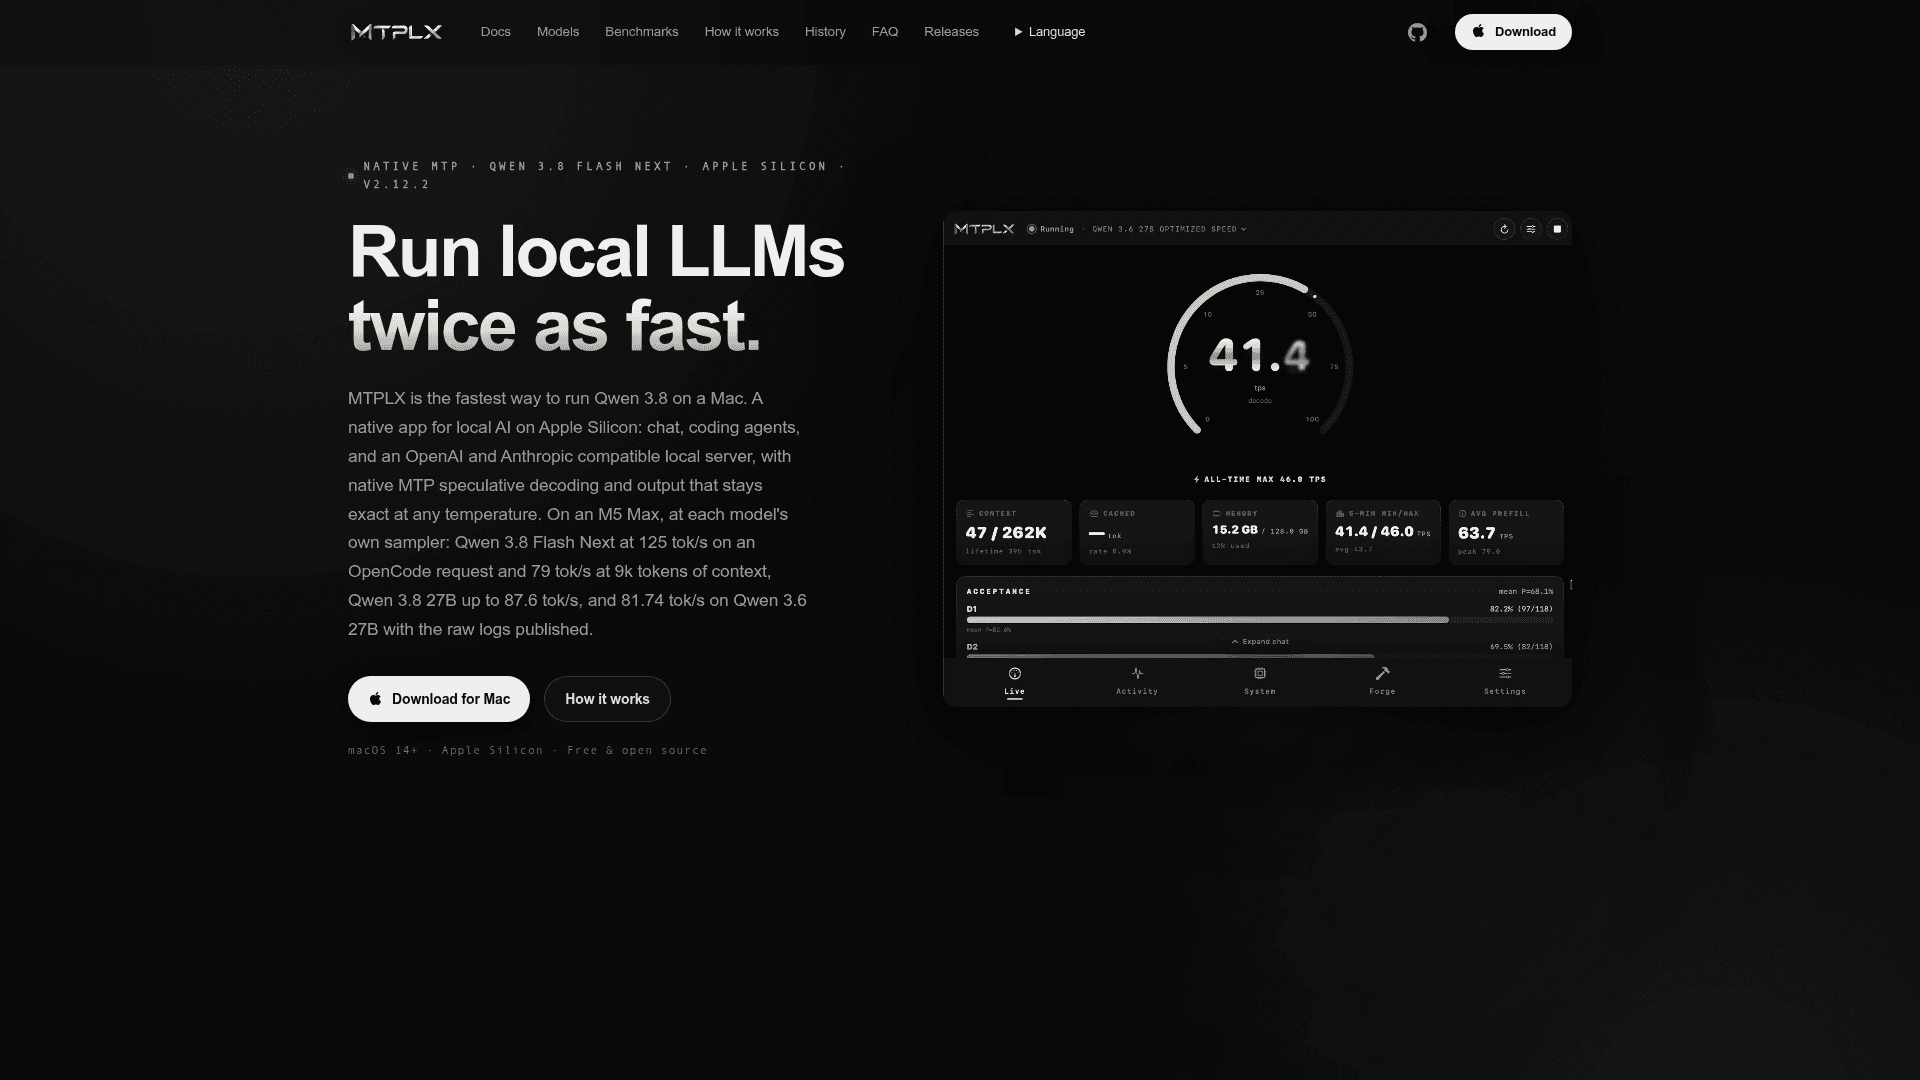
Task: Click the D2 acceptance progress bar
Action: pos(1260,656)
